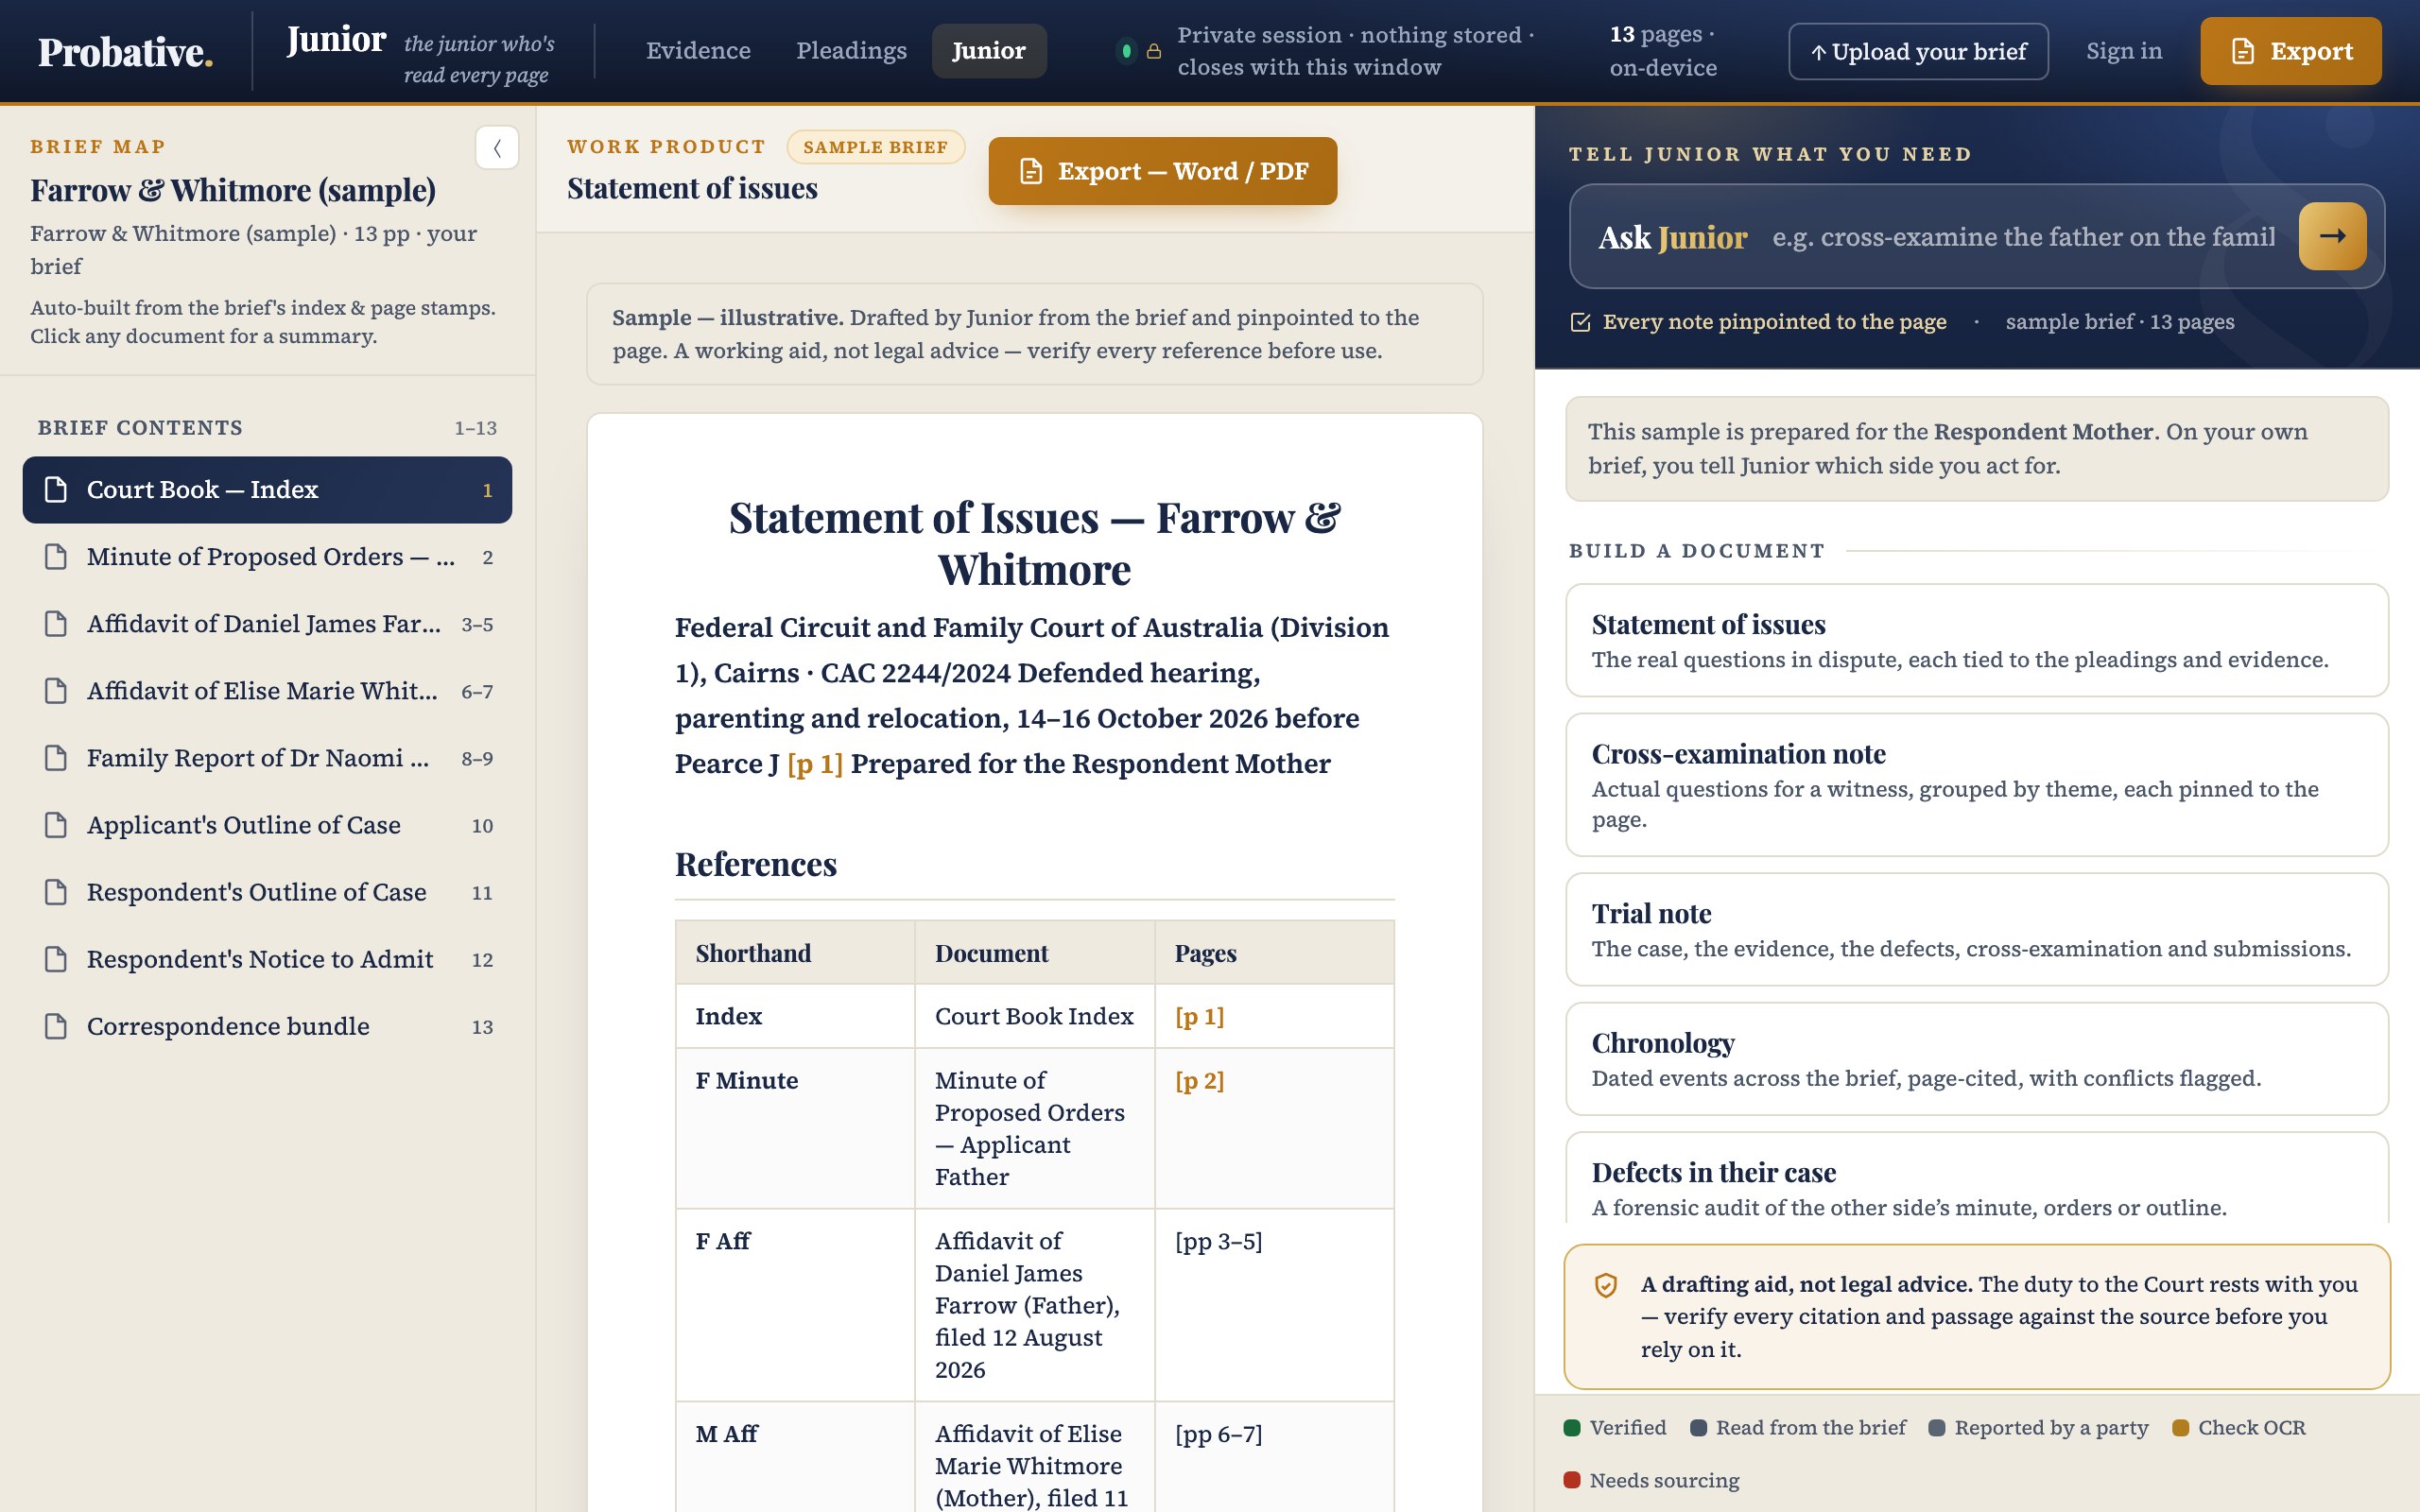Click document icon beside Applicant's Outline of Case

pyautogui.click(x=56, y=825)
